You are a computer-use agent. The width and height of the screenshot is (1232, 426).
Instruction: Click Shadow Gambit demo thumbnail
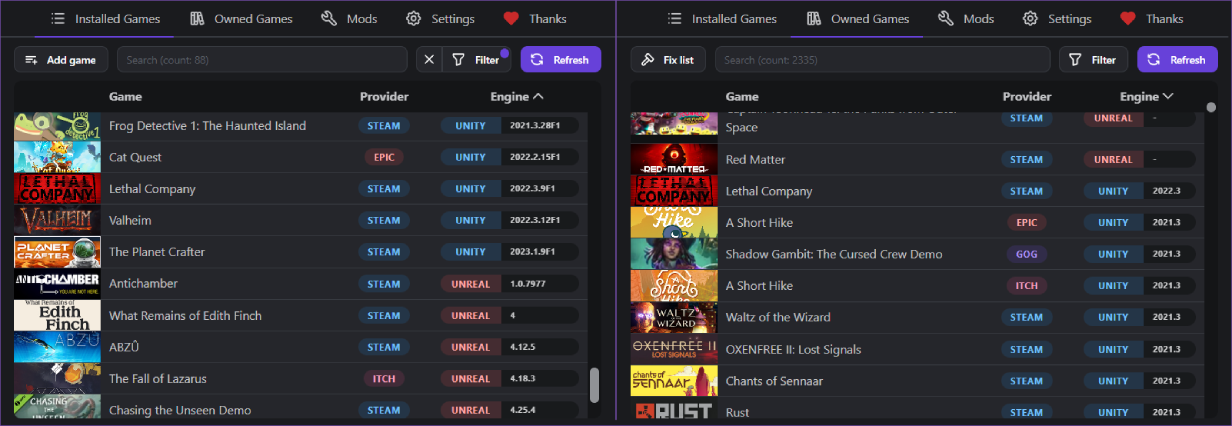pos(674,254)
